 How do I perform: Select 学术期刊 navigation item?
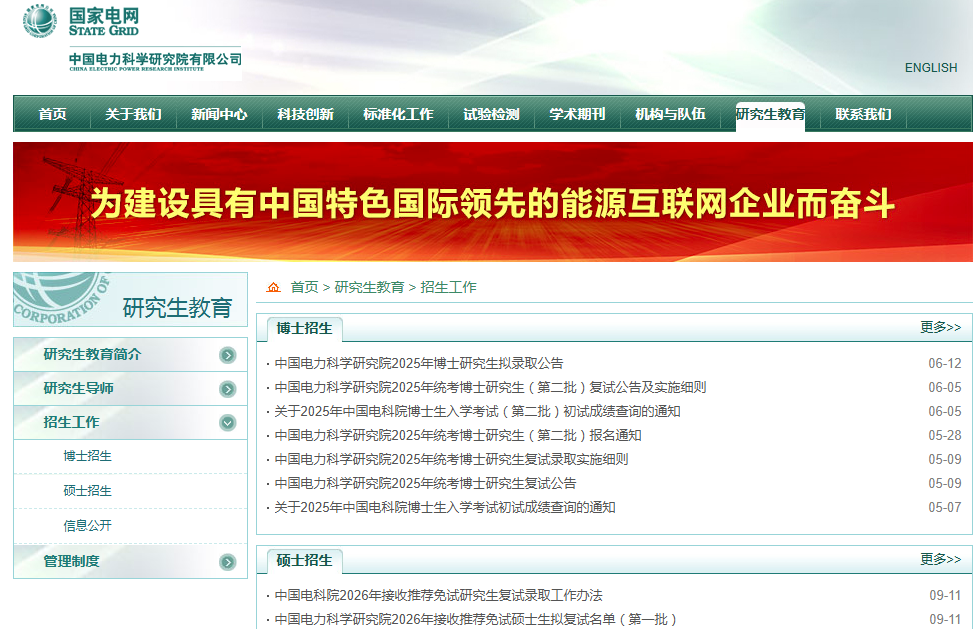(577, 114)
